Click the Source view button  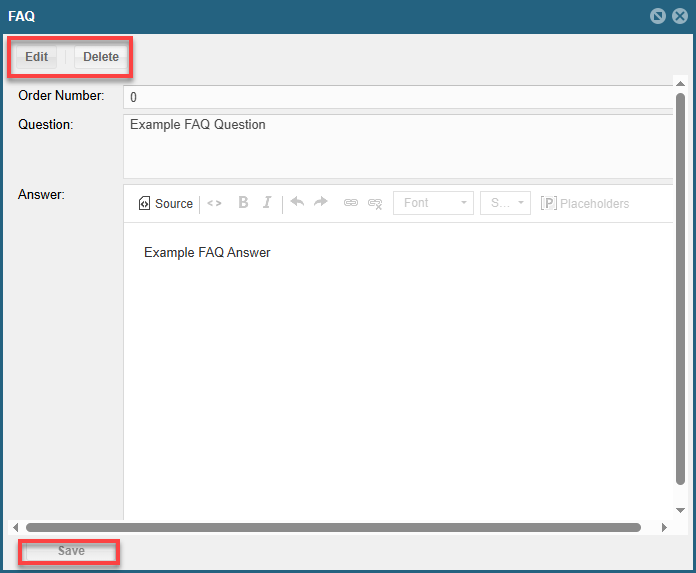click(x=165, y=203)
